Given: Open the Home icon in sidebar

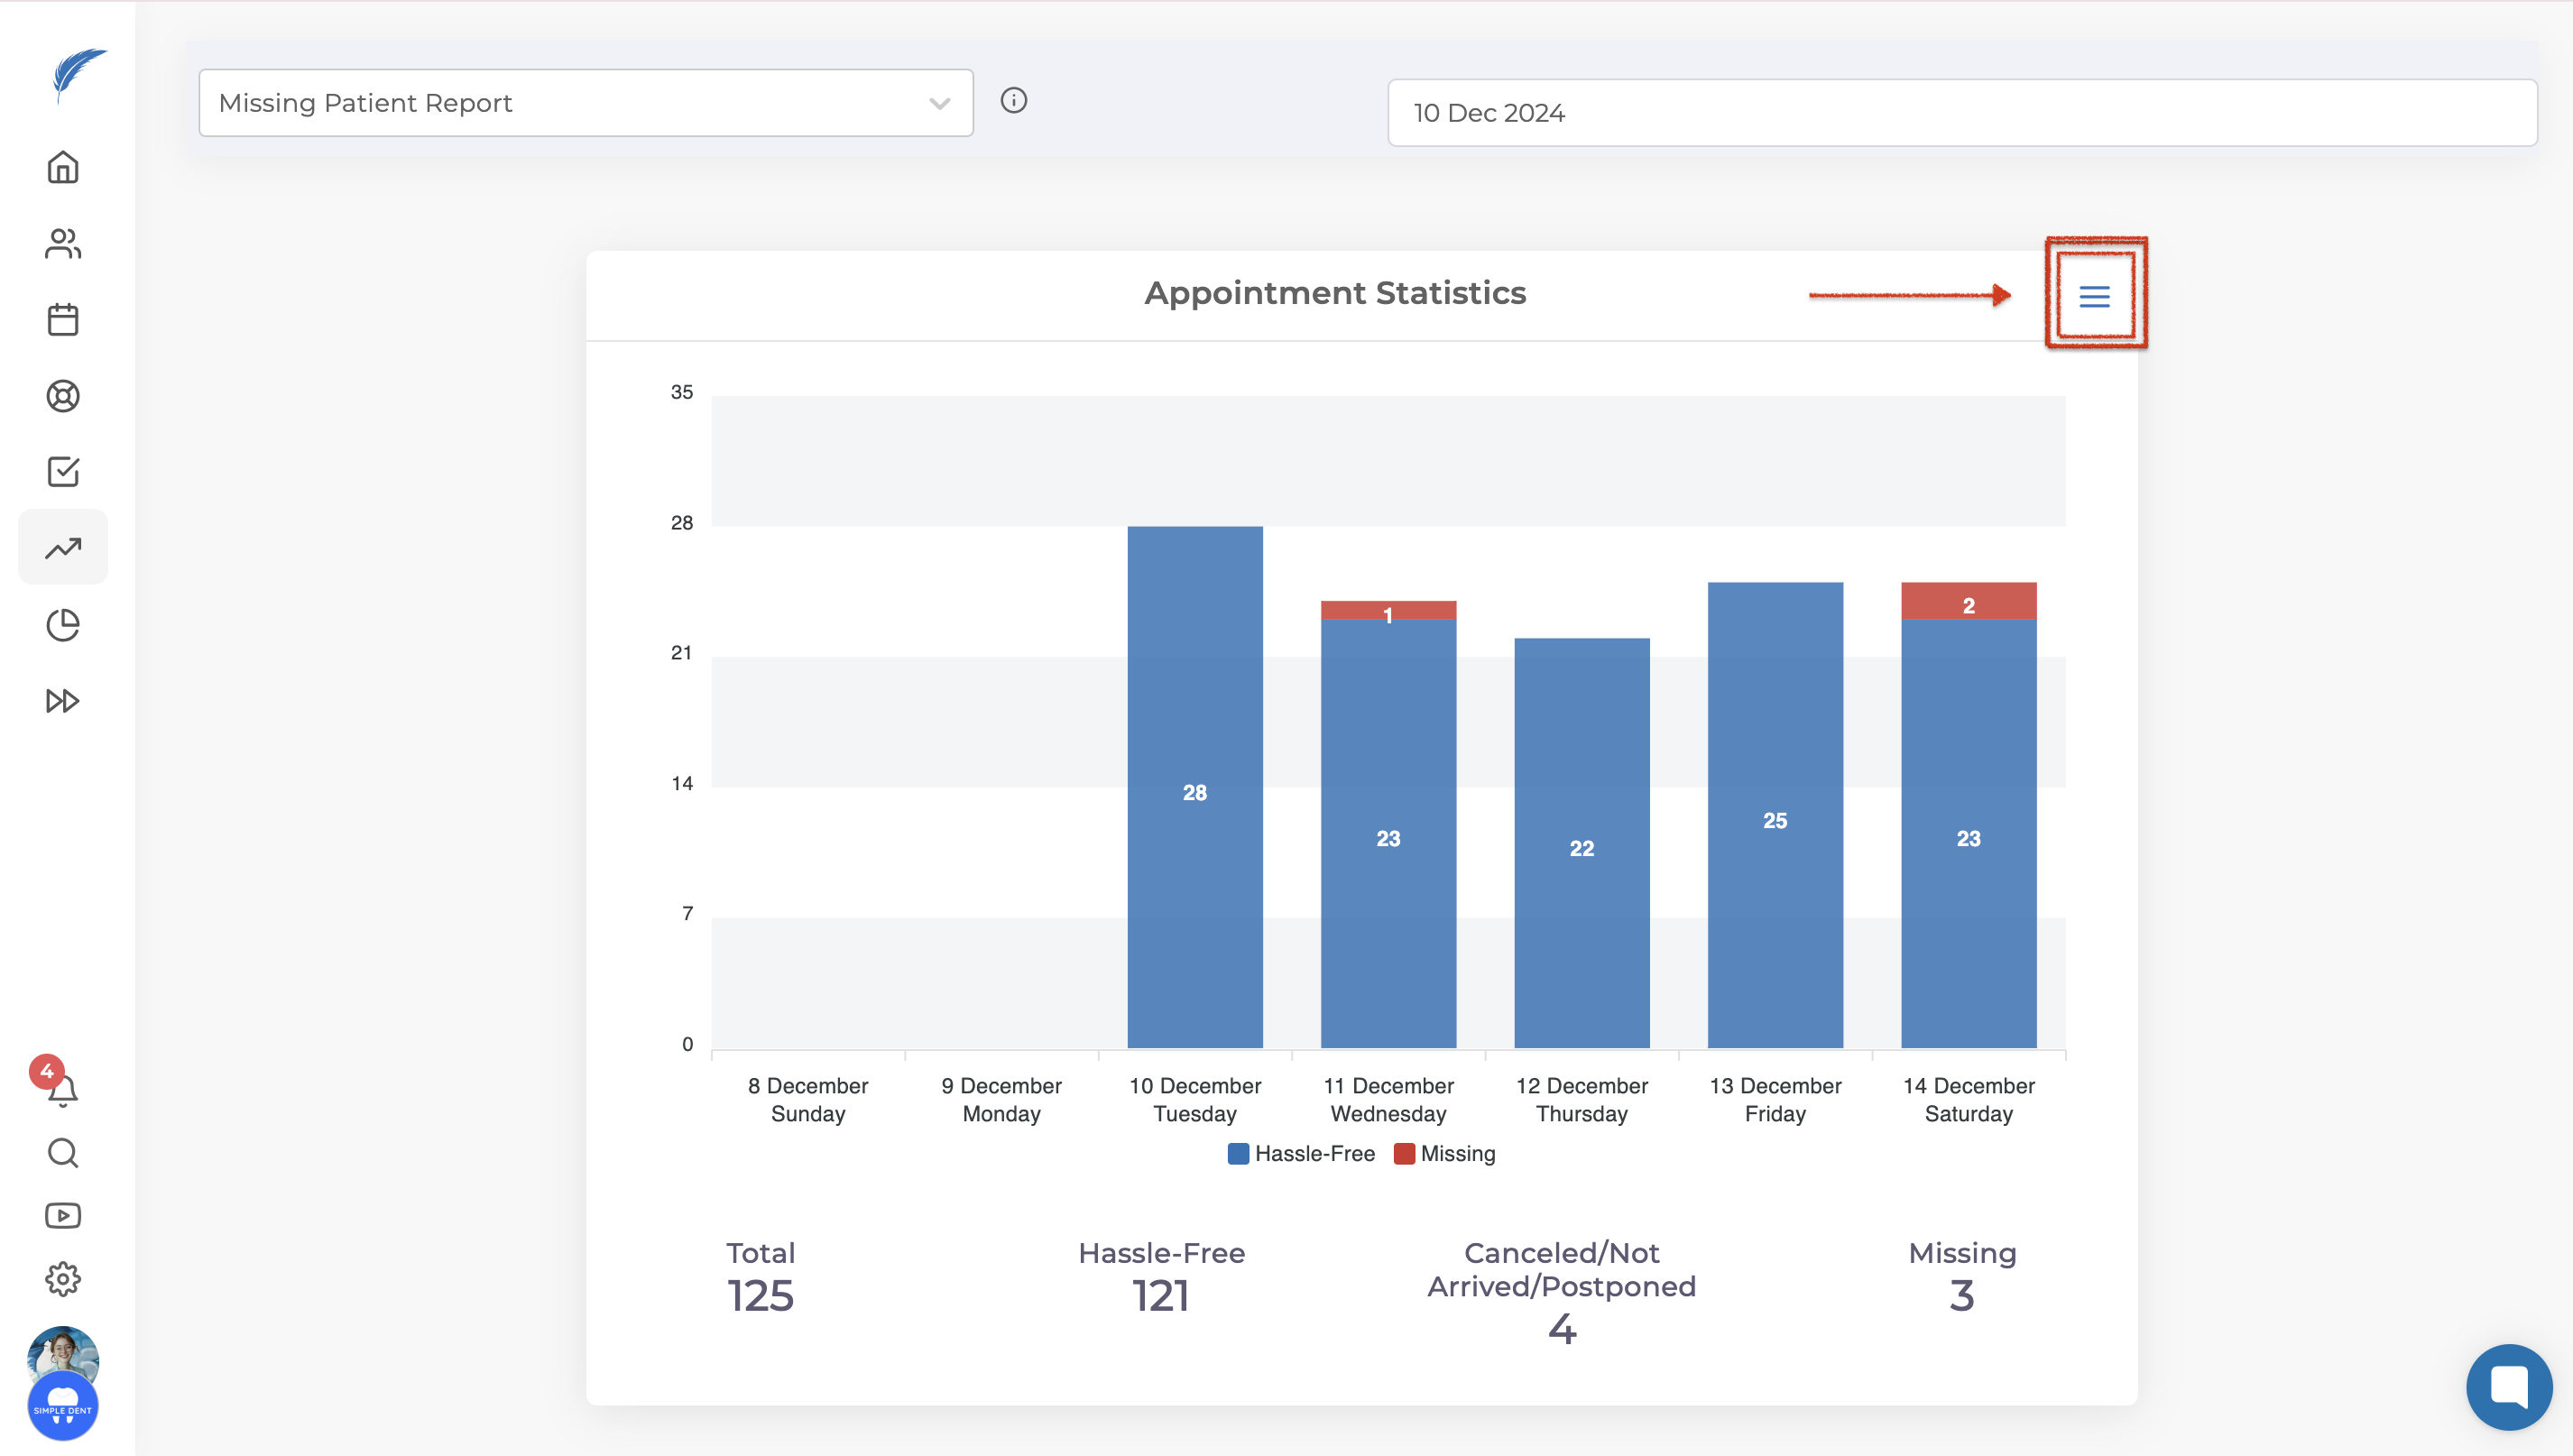Looking at the screenshot, I should [x=63, y=168].
